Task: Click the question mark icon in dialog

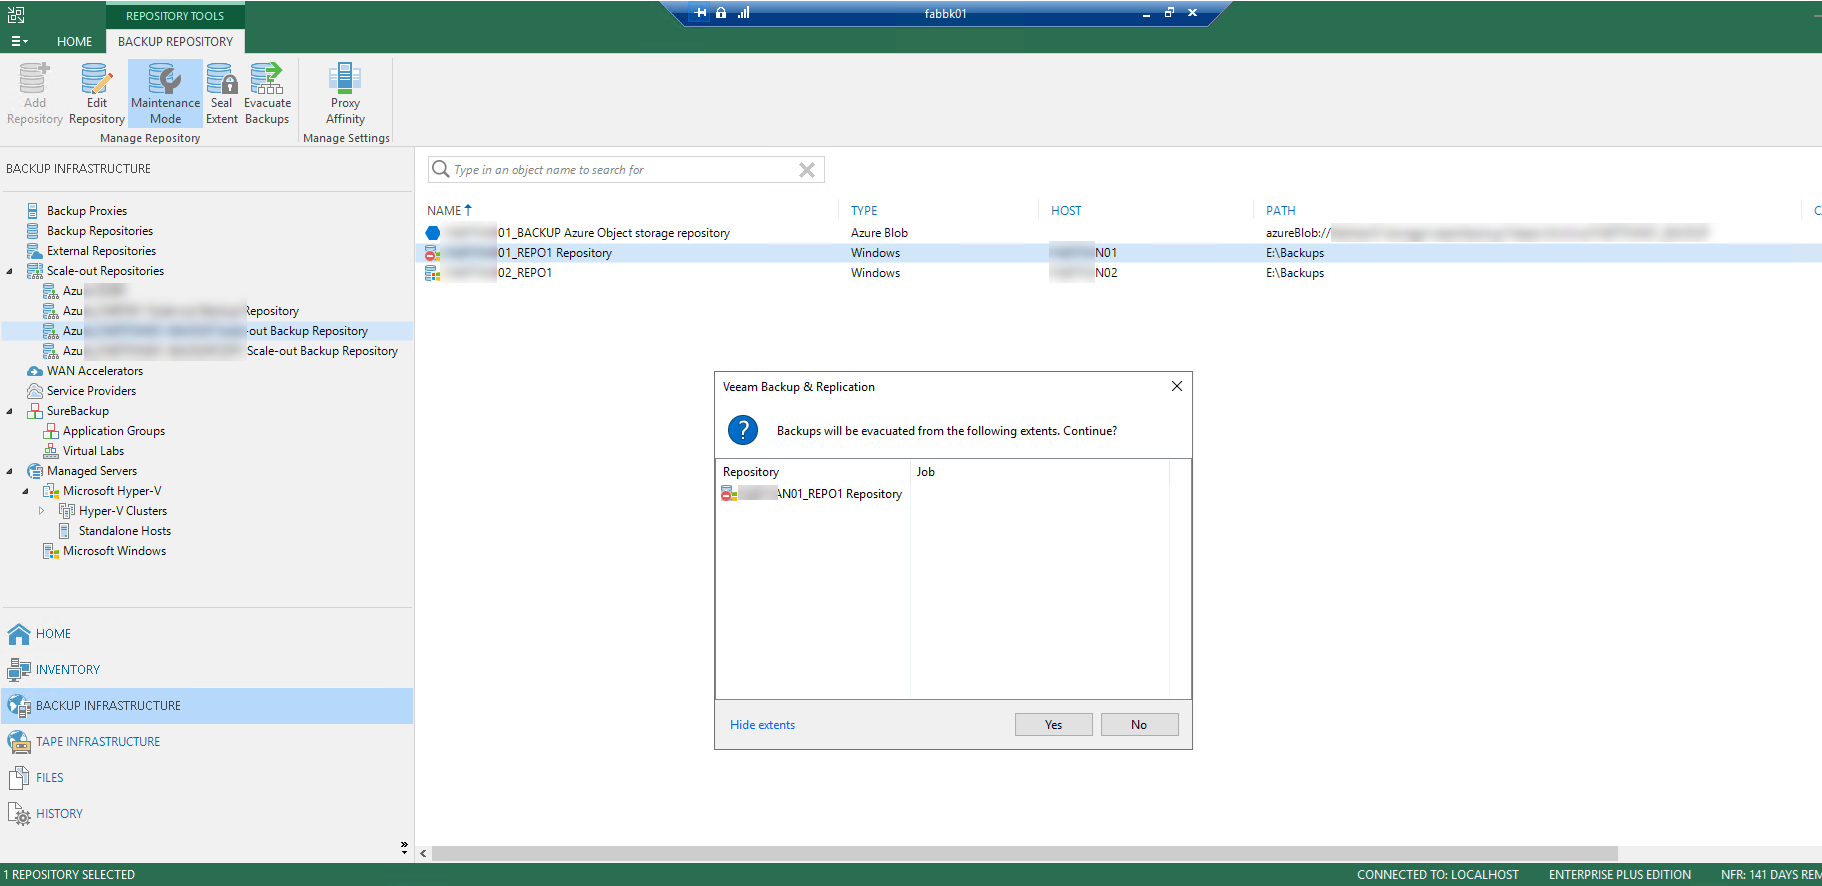Action: (743, 430)
